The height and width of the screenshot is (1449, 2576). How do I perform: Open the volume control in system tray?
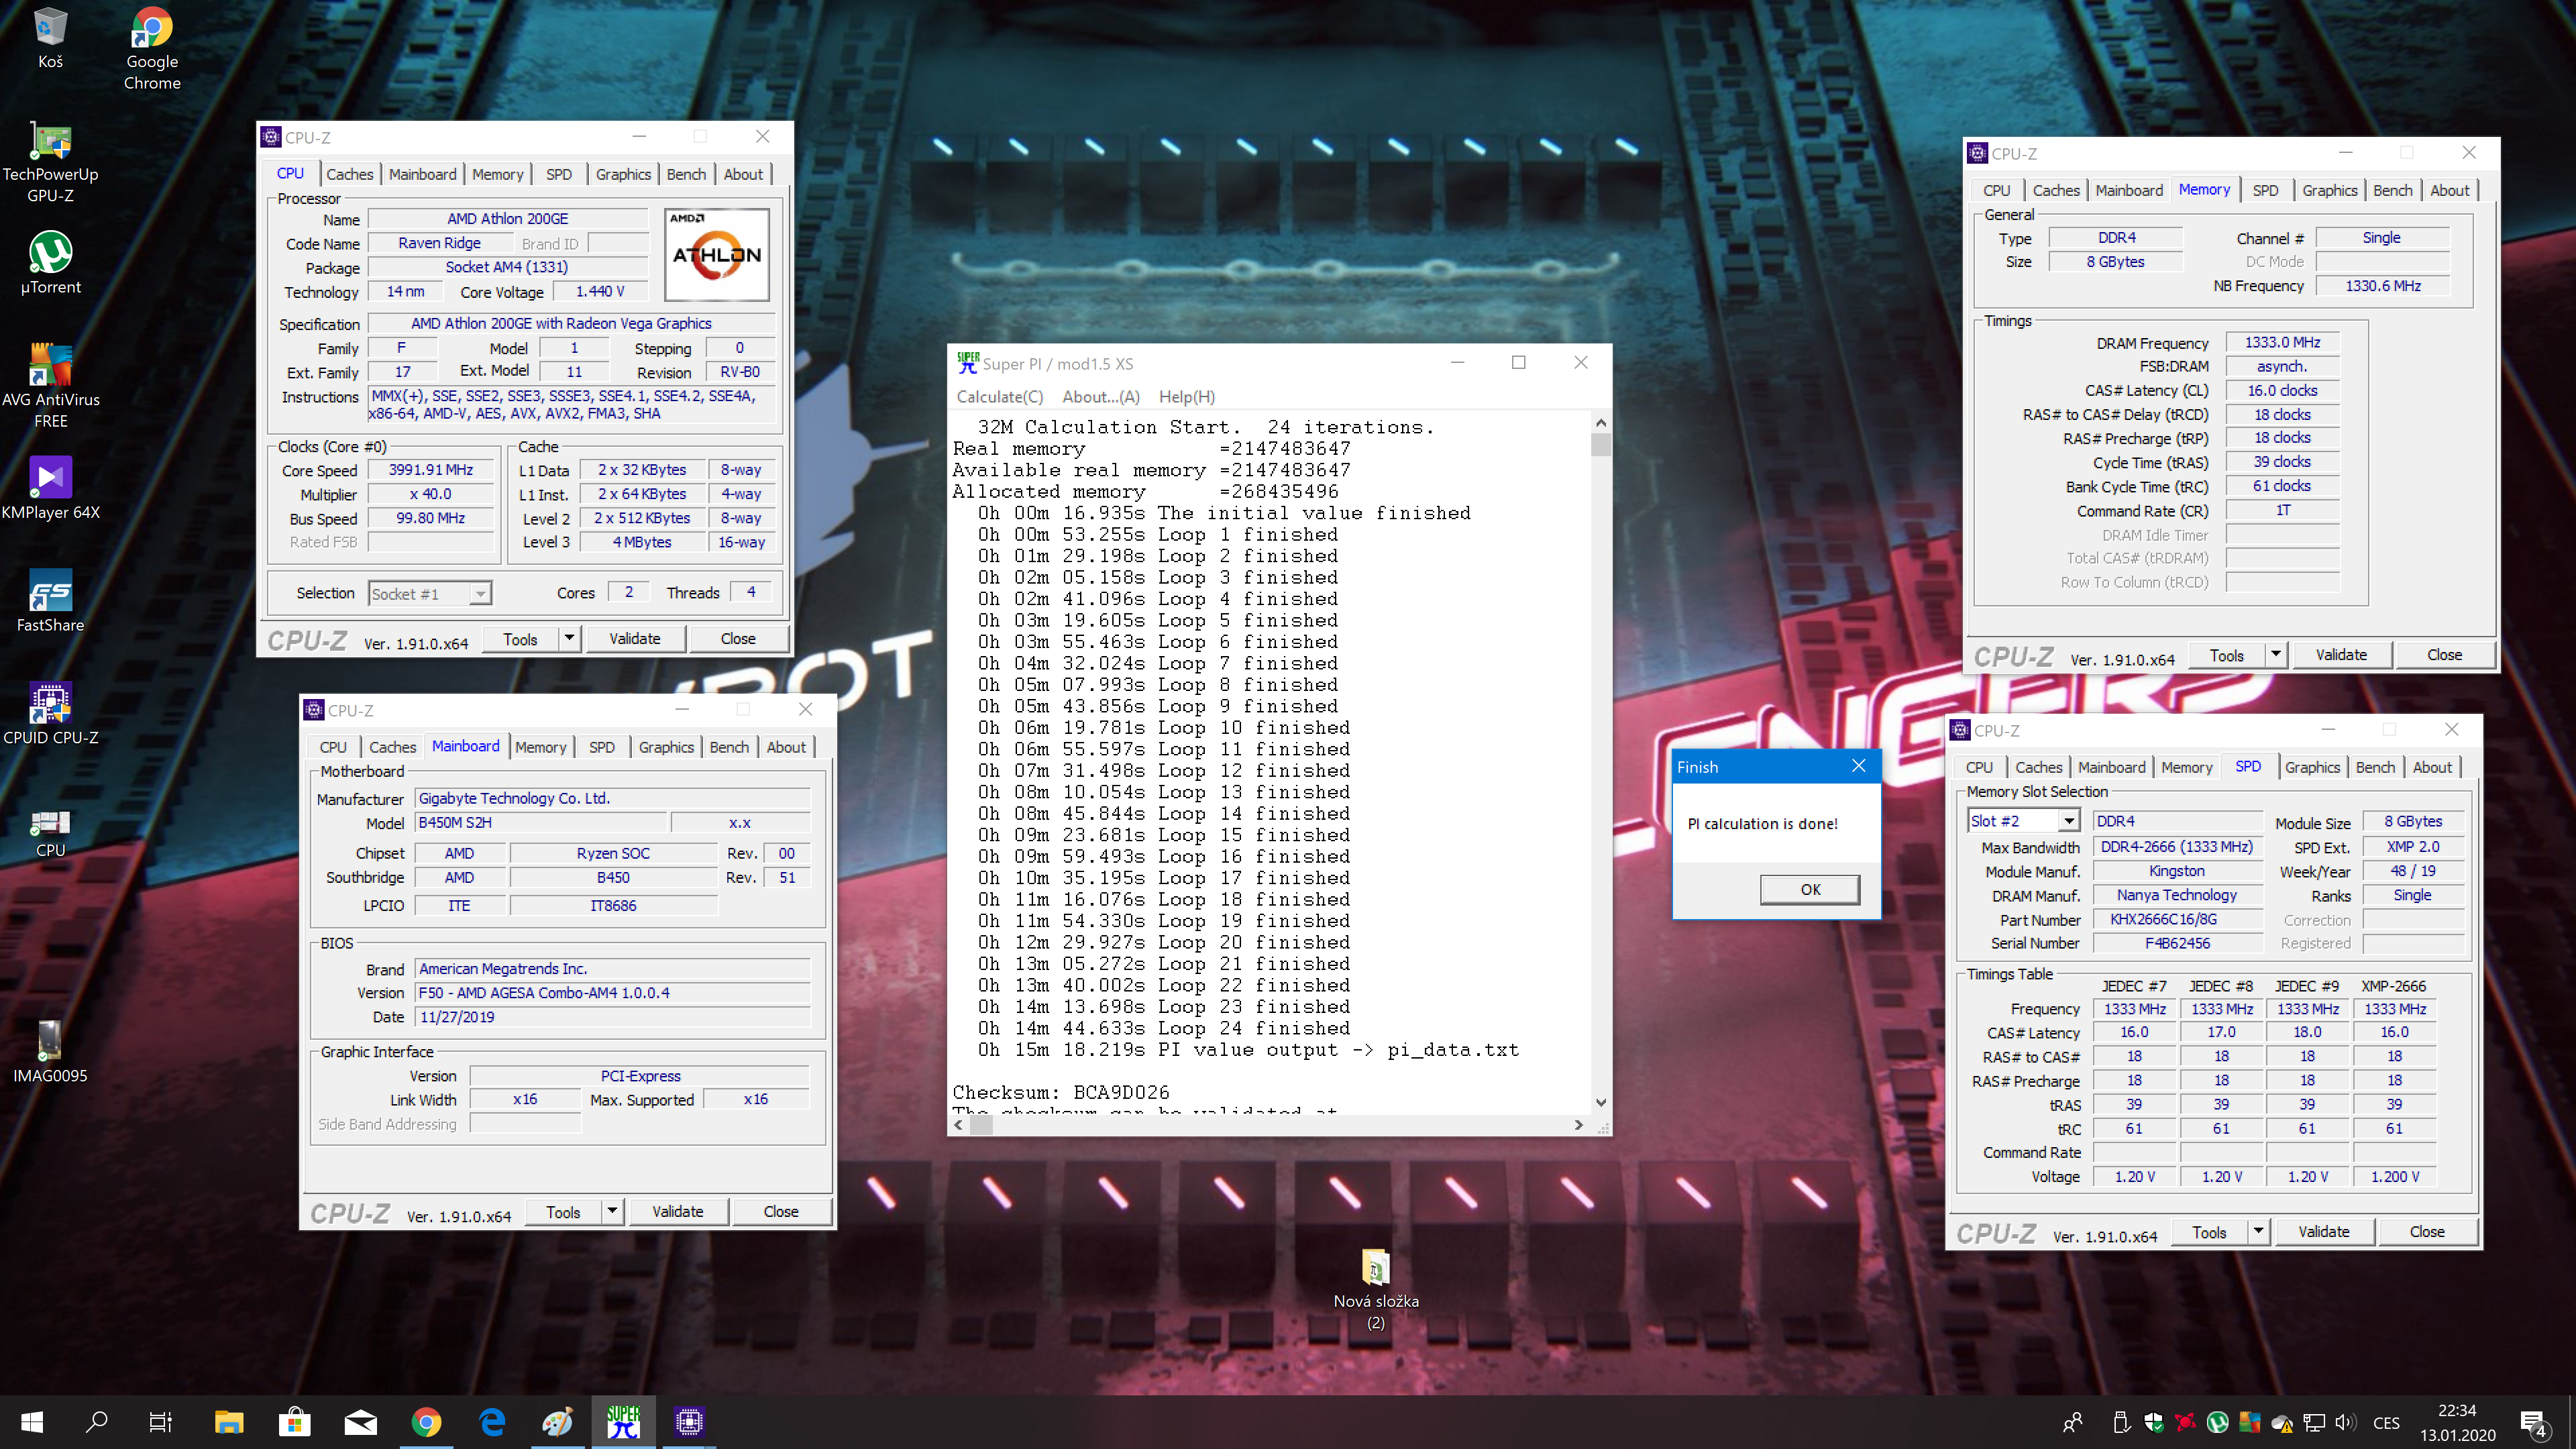click(x=2344, y=1422)
